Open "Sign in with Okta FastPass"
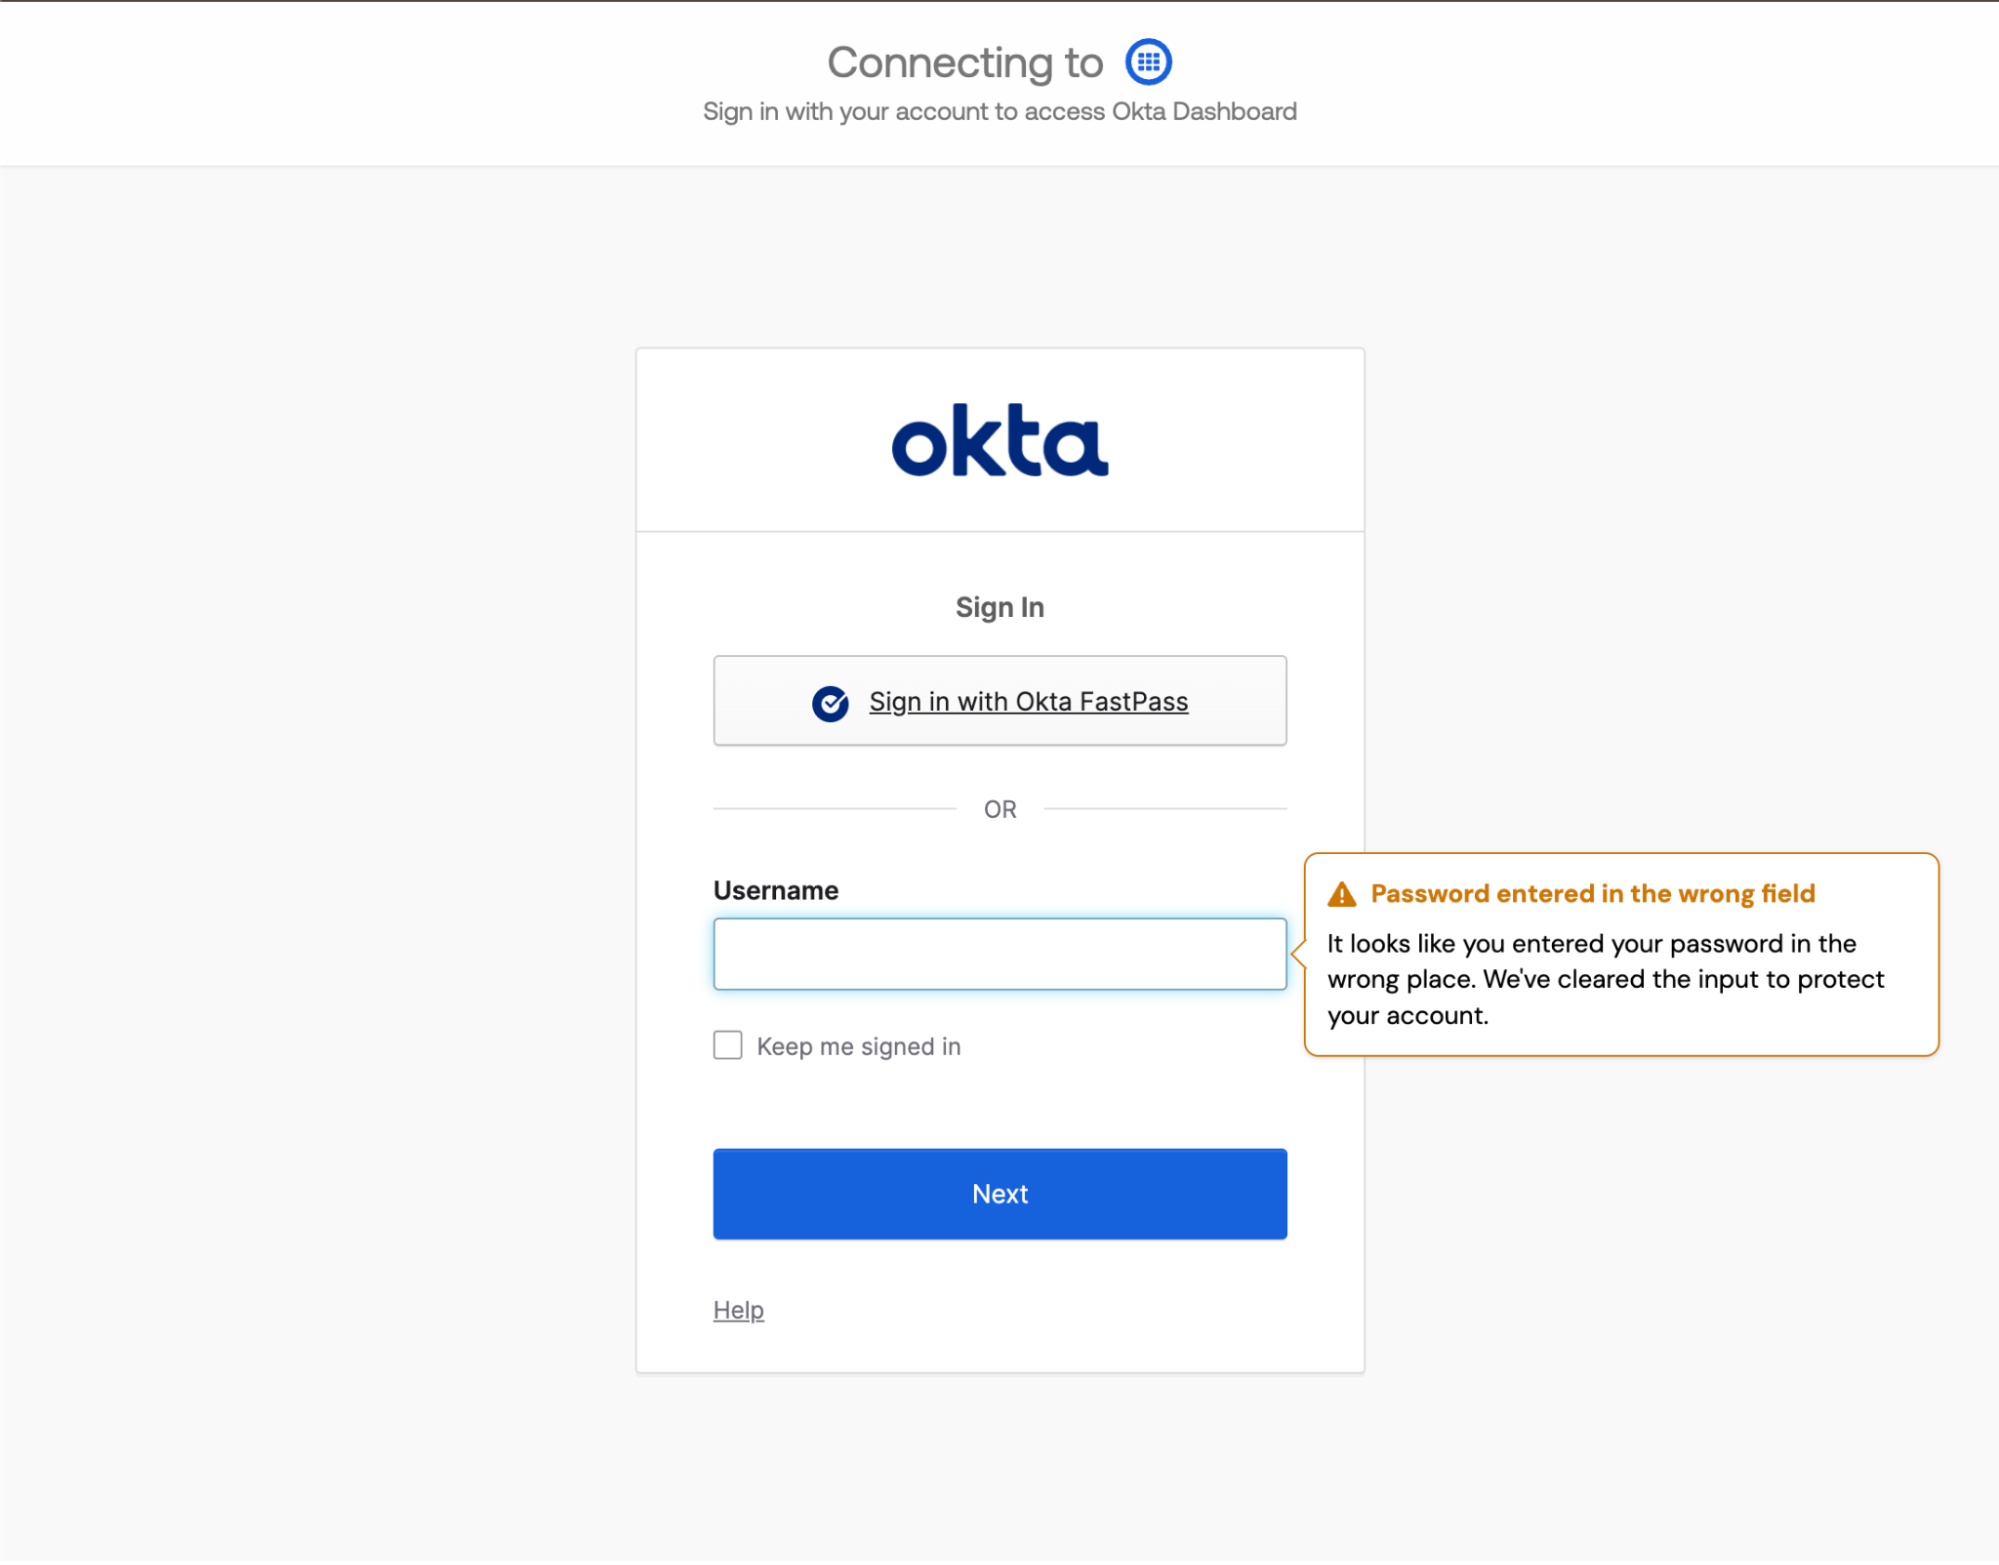Image resolution: width=1999 pixels, height=1565 pixels. (999, 701)
